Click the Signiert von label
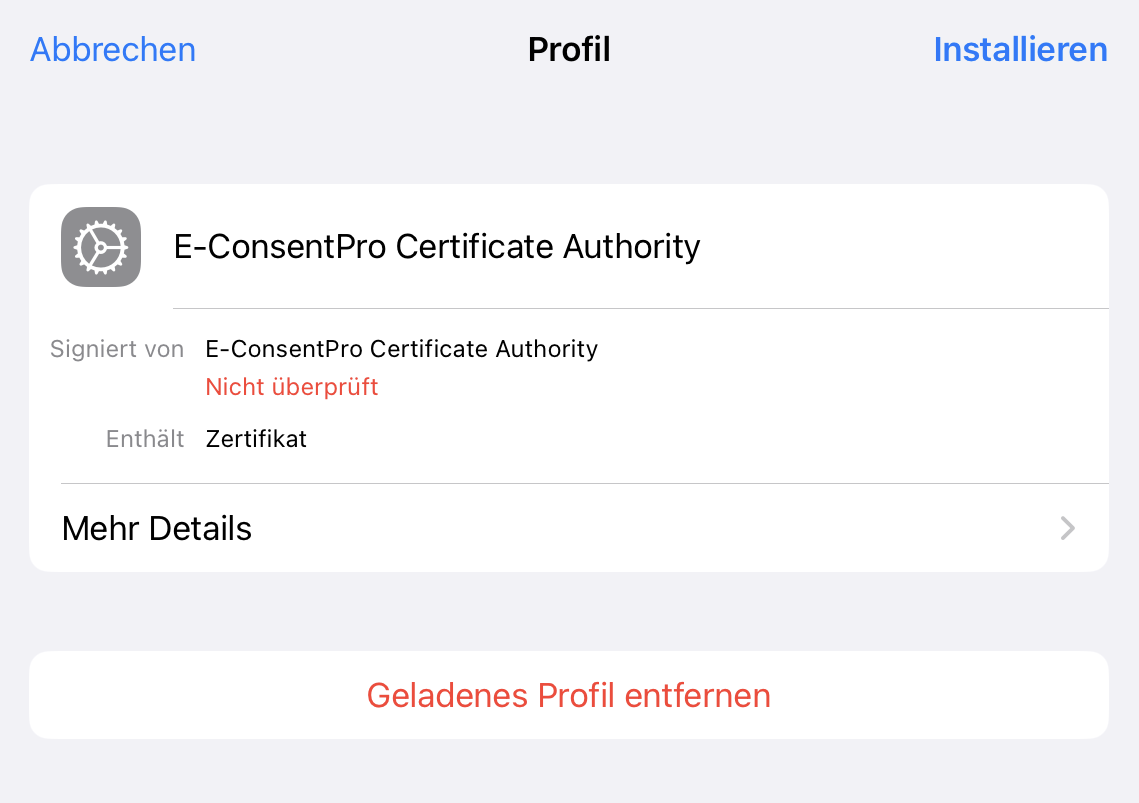The height and width of the screenshot is (803, 1139). pyautogui.click(x=117, y=349)
